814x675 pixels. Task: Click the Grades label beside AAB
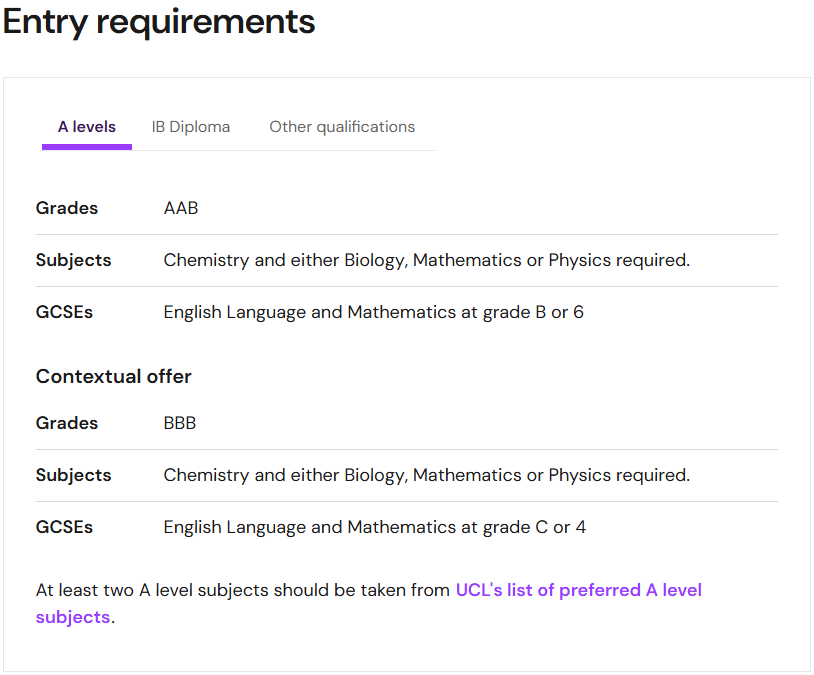pyautogui.click(x=67, y=208)
